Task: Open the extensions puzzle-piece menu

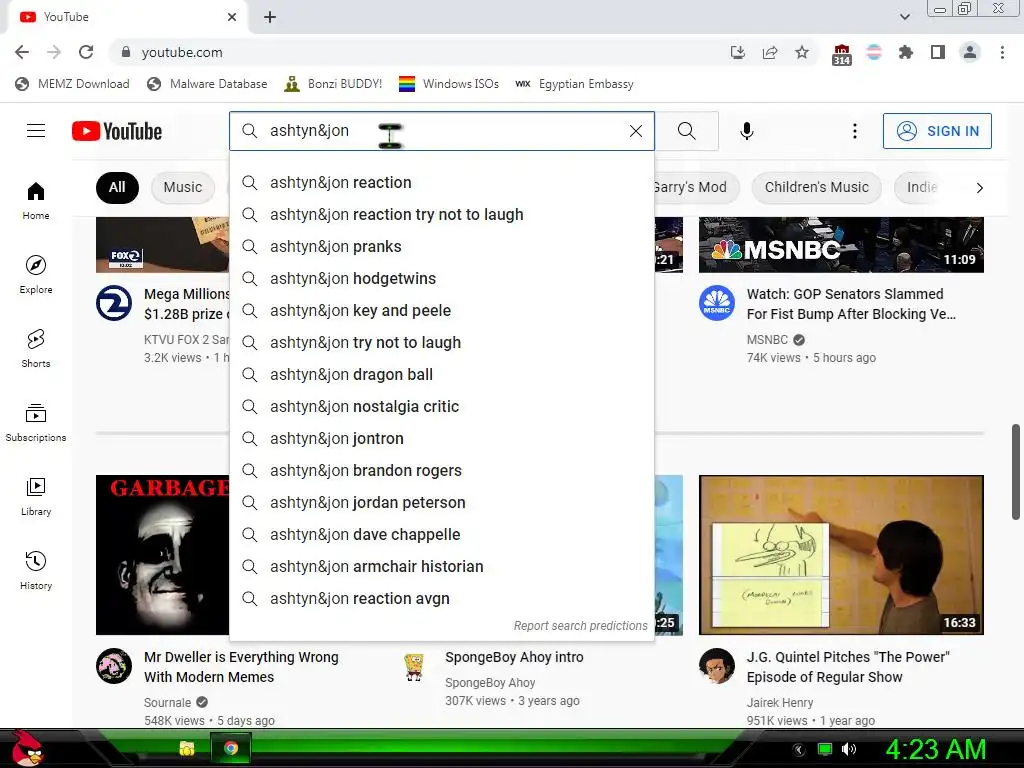Action: (906, 52)
